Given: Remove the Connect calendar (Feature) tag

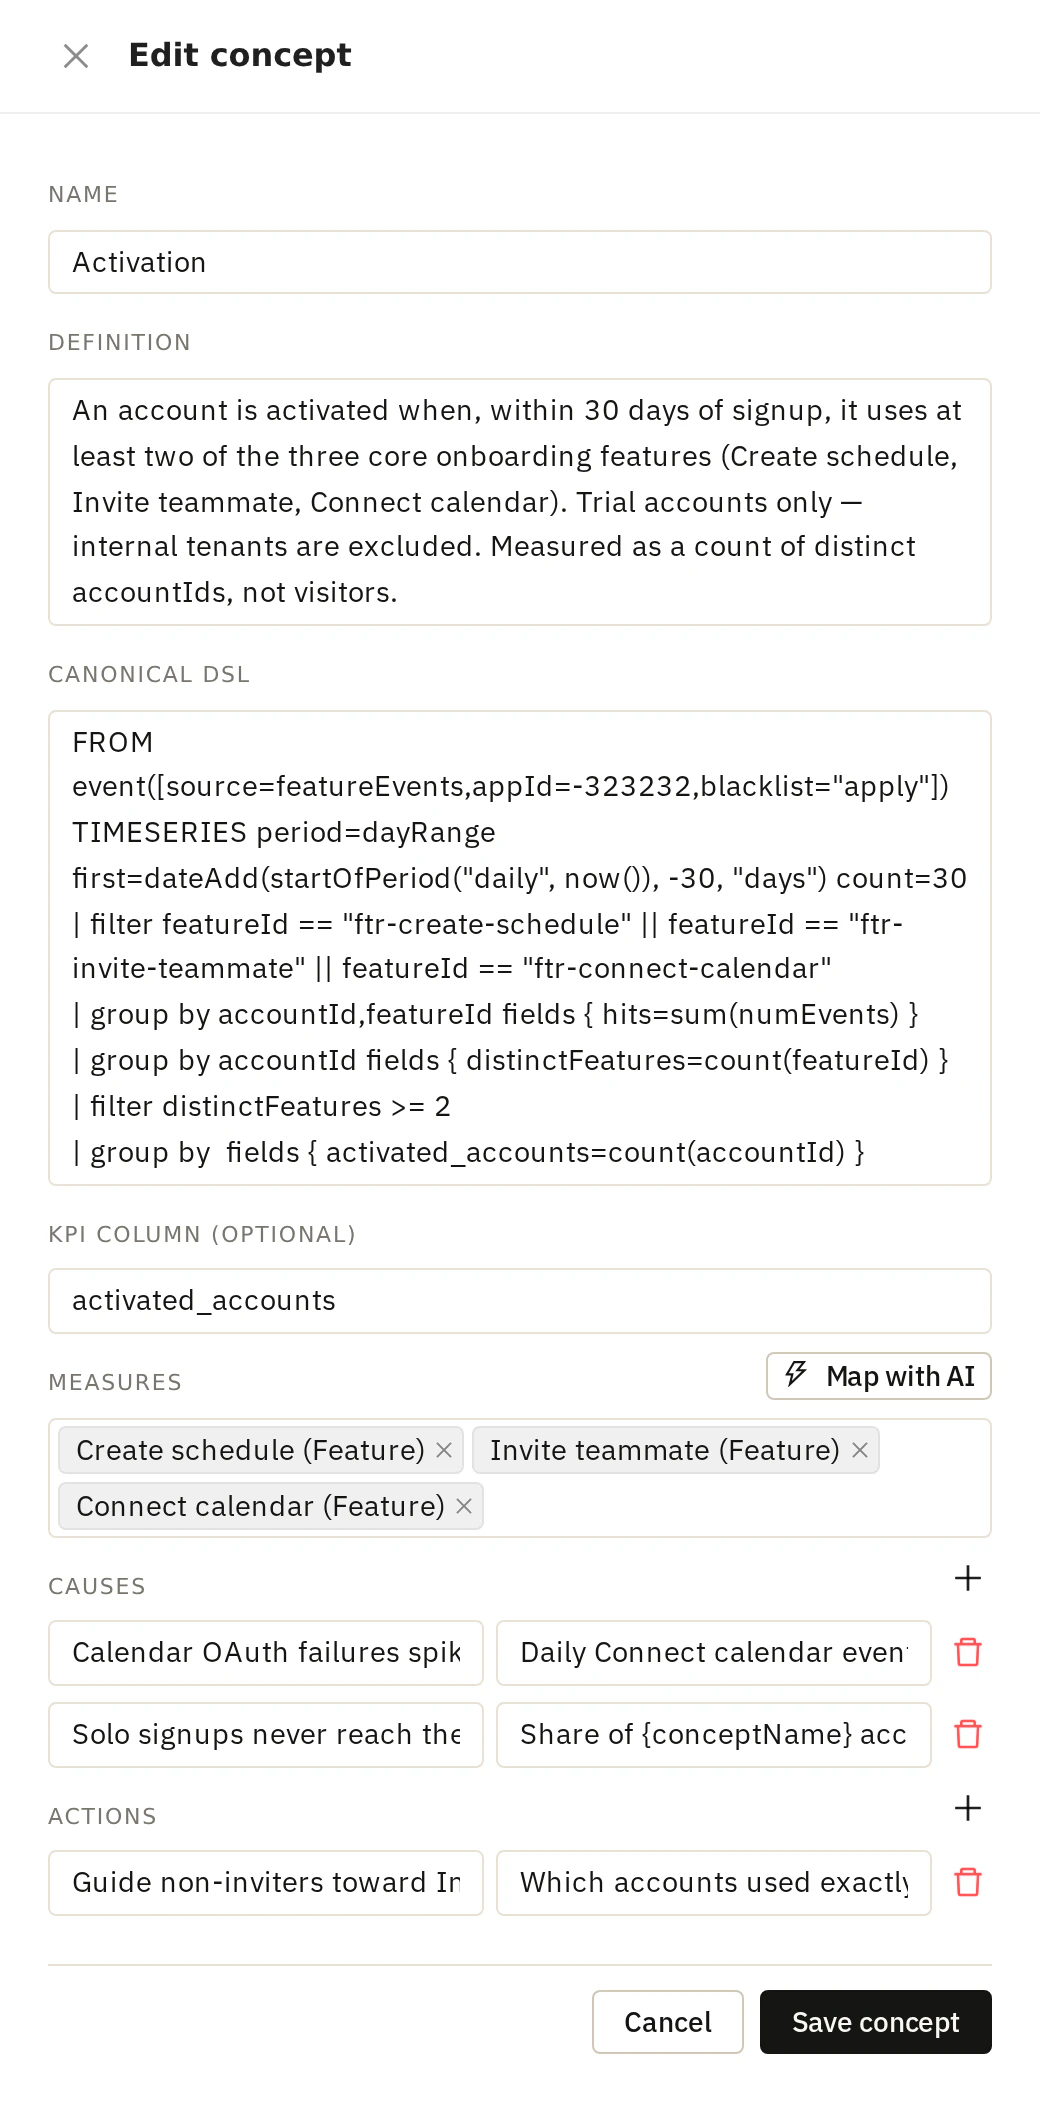Looking at the screenshot, I should 464,1506.
